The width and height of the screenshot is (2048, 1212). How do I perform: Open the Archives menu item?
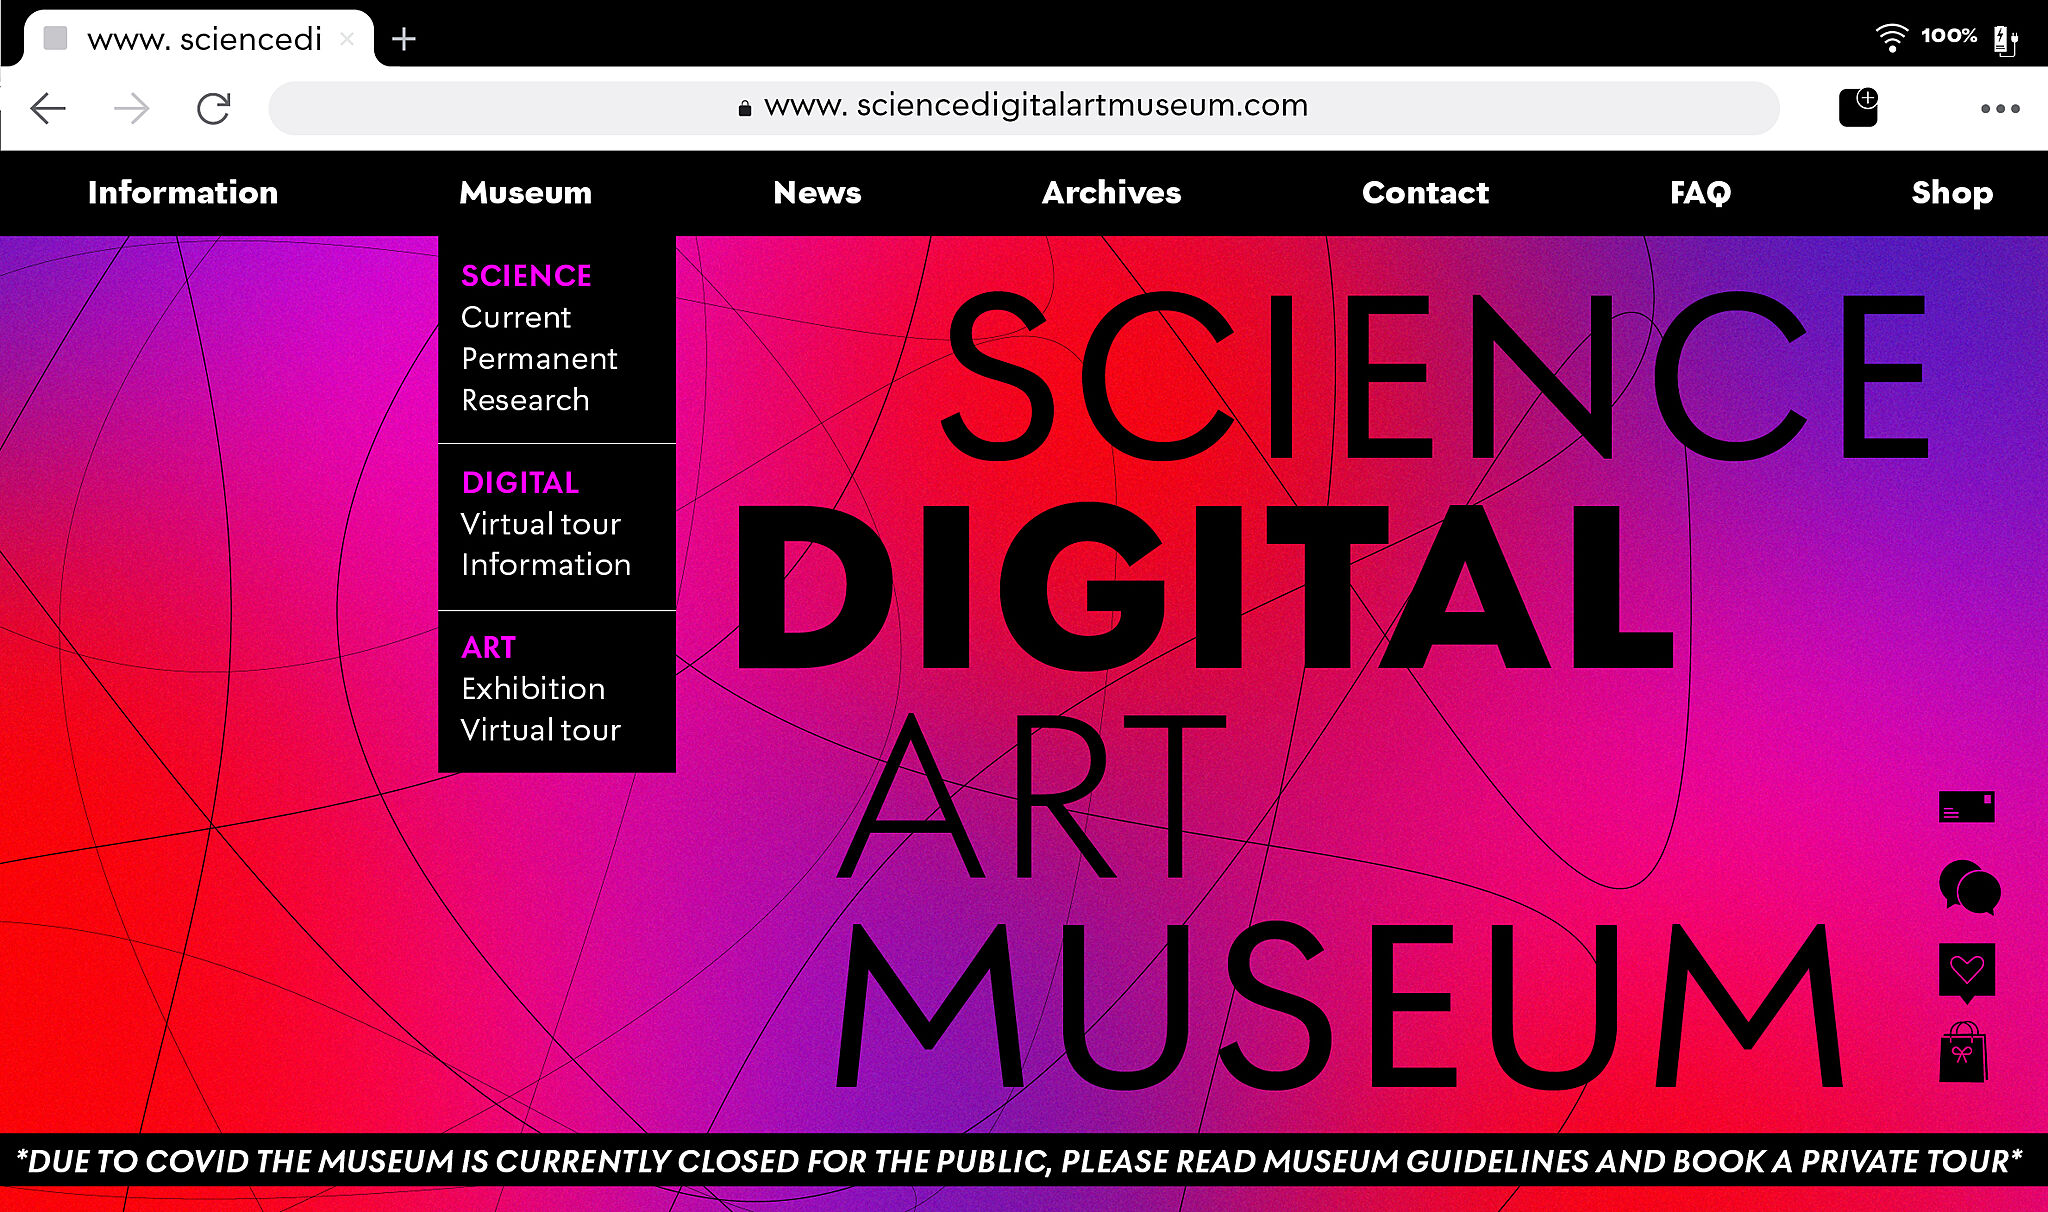coord(1112,192)
